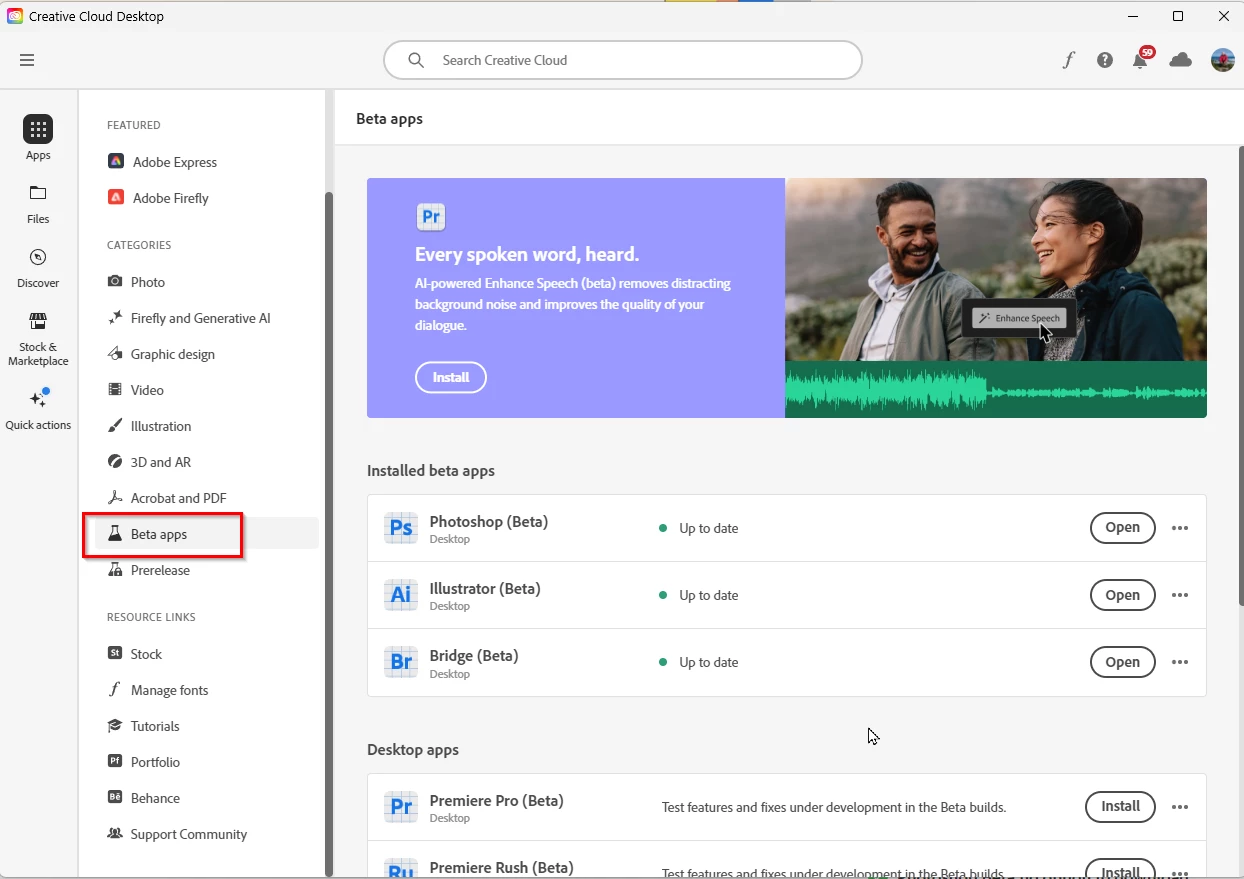Viewport: 1244px width, 879px height.
Task: Open more options for Bridge (Beta)
Action: 1180,662
